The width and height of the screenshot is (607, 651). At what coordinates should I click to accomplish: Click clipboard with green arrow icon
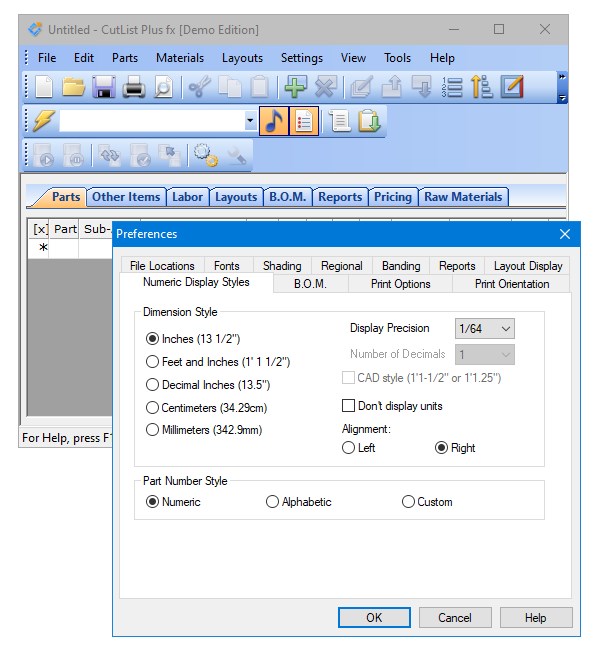pyautogui.click(x=369, y=121)
